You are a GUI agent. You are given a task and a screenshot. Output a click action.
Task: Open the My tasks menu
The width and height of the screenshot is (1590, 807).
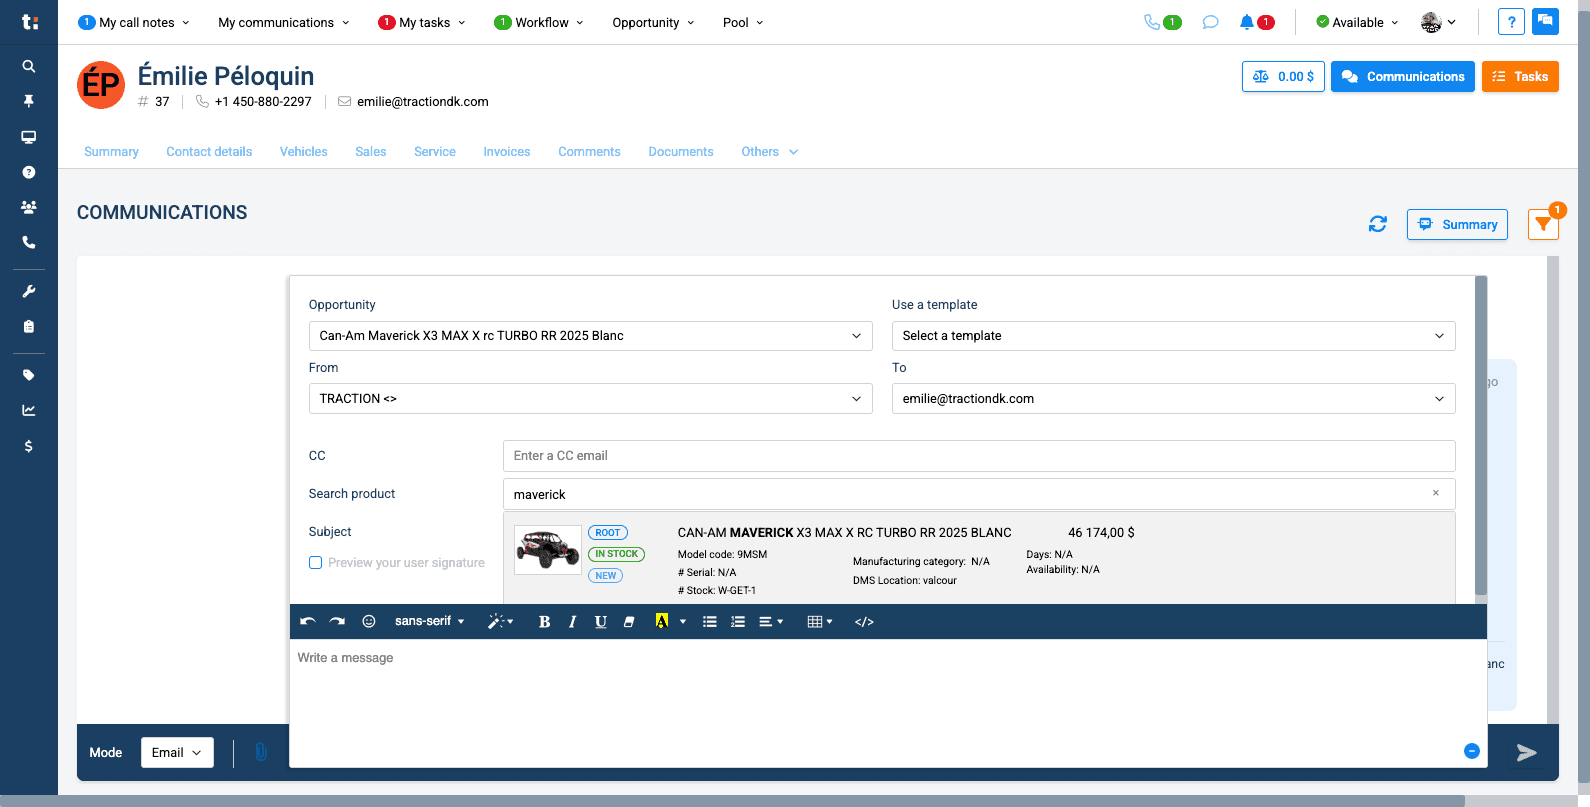pyautogui.click(x=422, y=22)
